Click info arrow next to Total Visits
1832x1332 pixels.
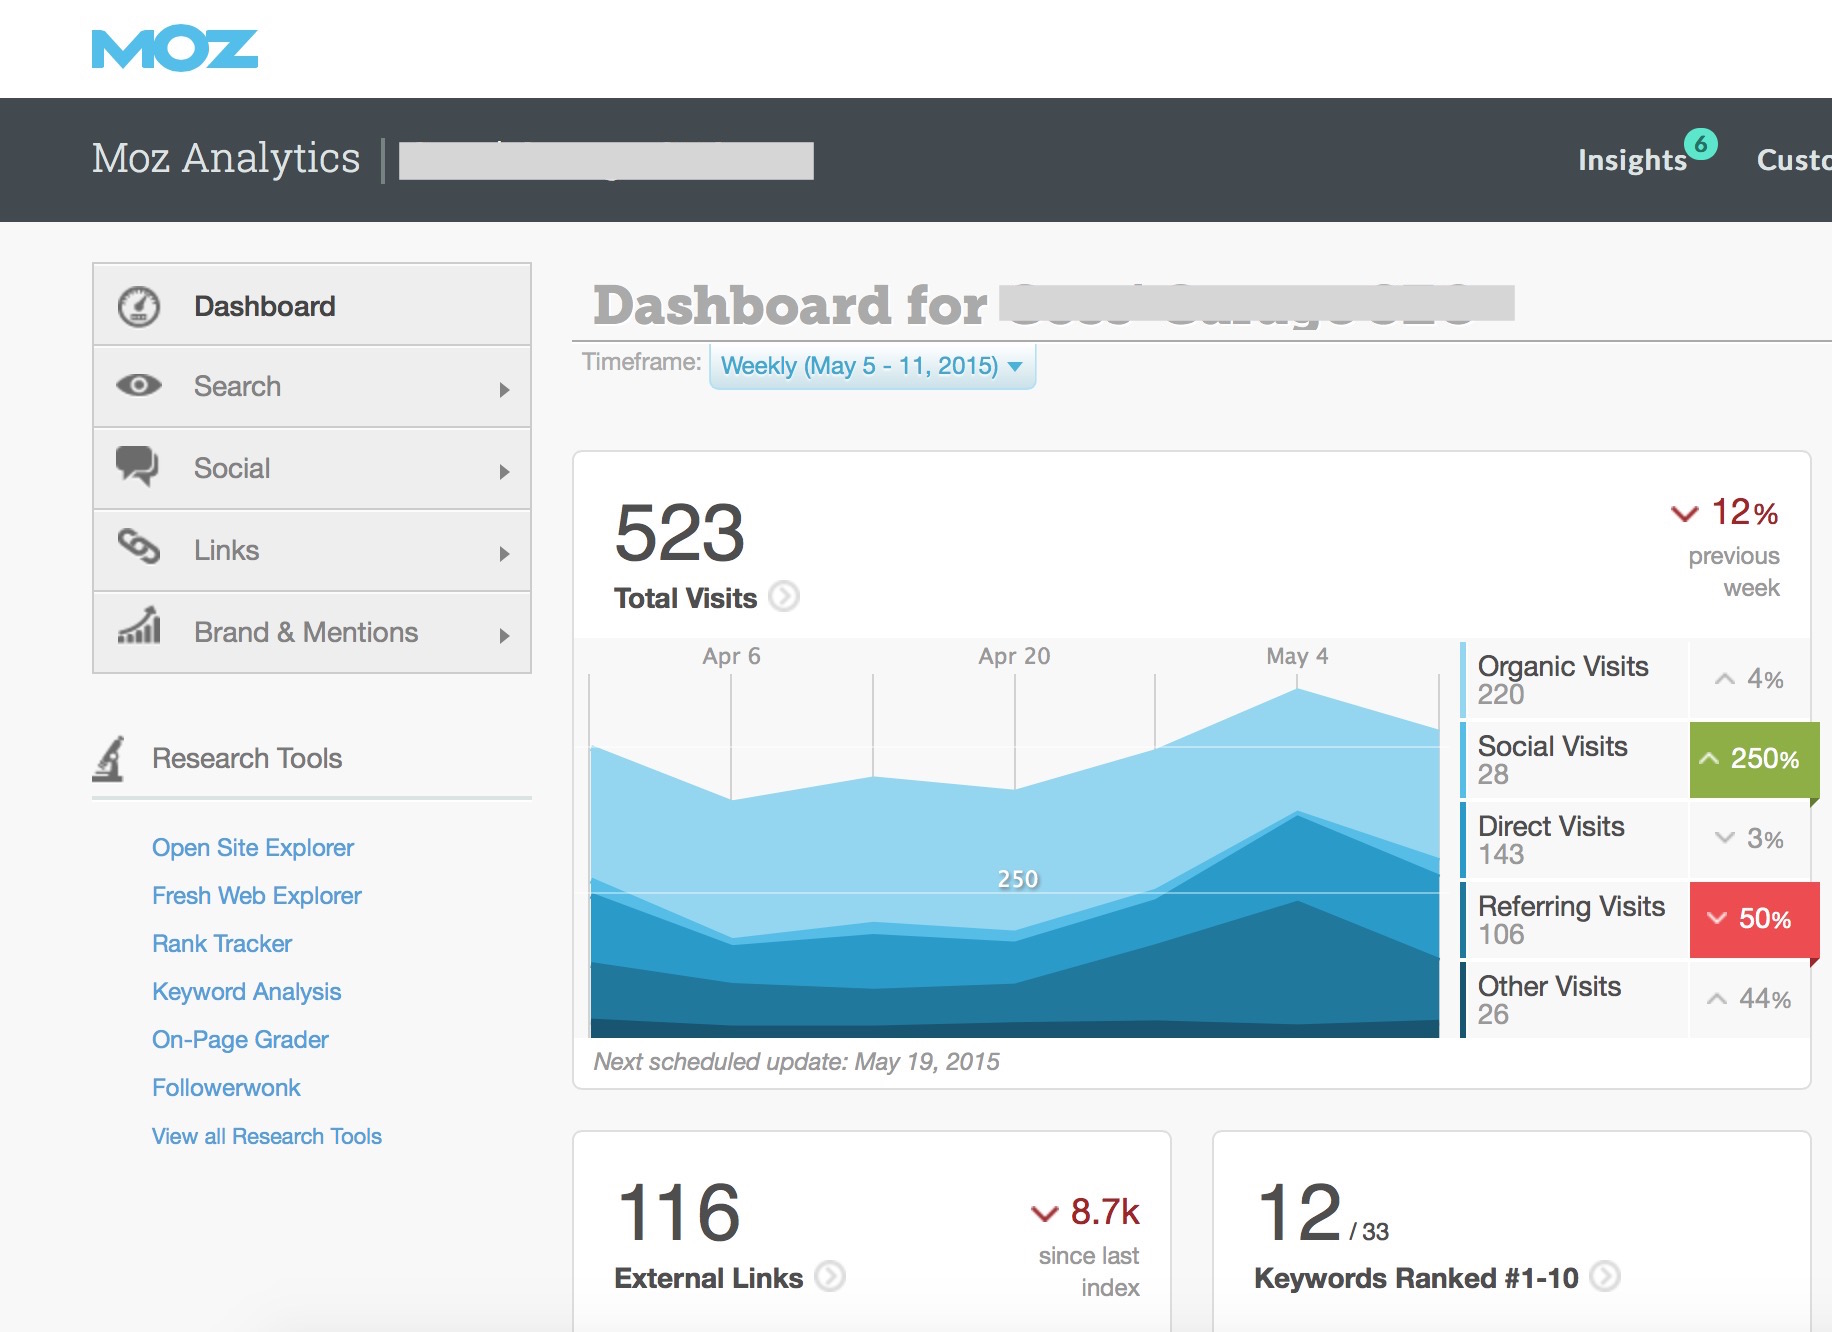pyautogui.click(x=785, y=597)
